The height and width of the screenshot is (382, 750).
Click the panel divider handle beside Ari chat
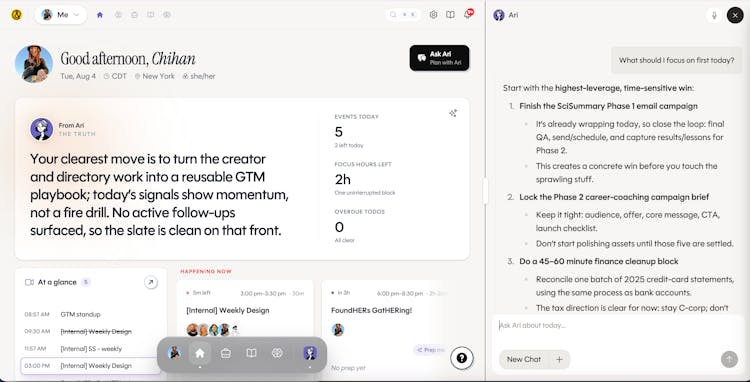485,191
